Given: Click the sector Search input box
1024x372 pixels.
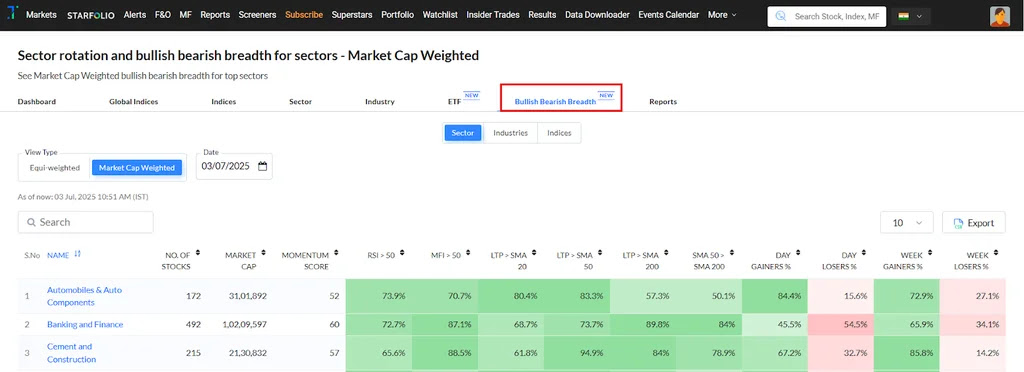Looking at the screenshot, I should (86, 222).
